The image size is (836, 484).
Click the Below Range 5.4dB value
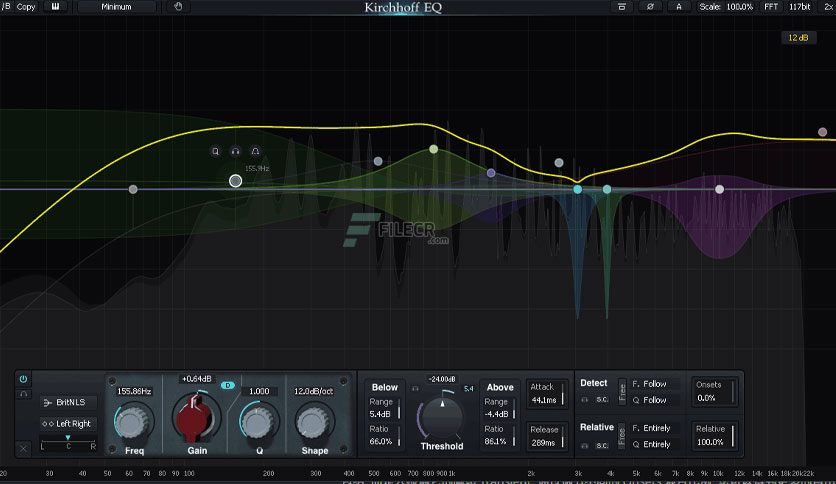(381, 414)
